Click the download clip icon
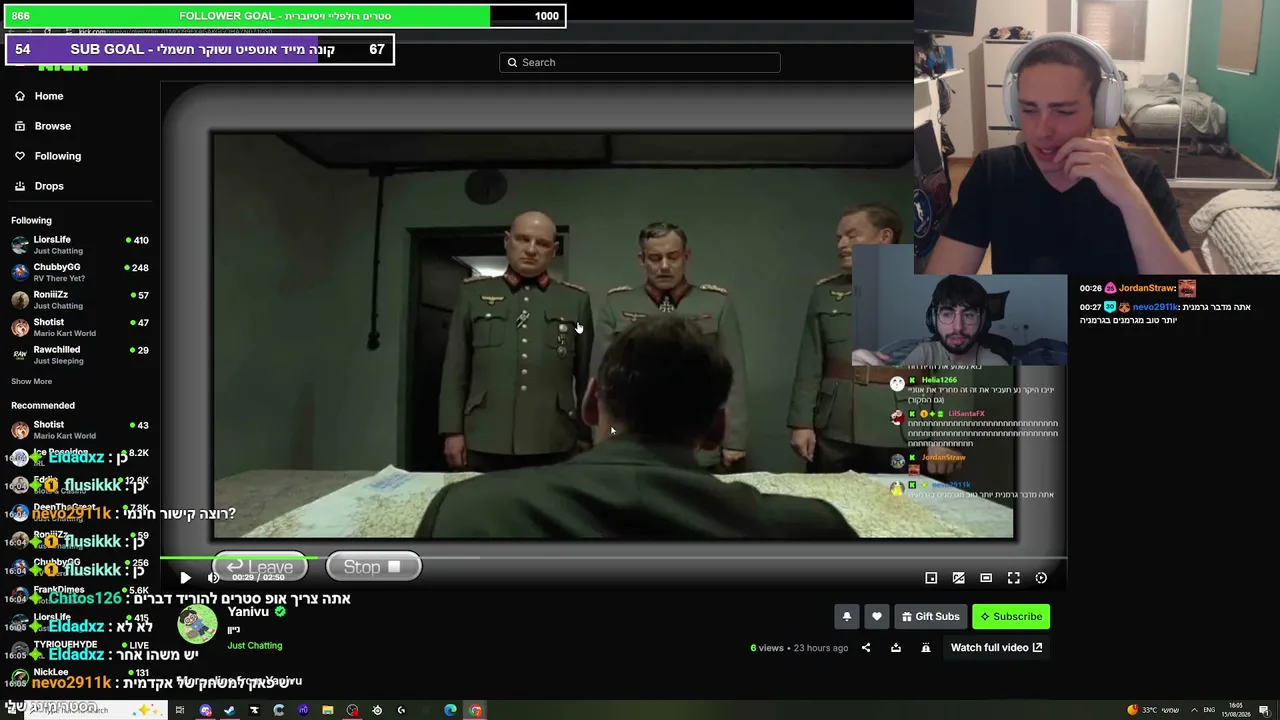 click(x=896, y=648)
